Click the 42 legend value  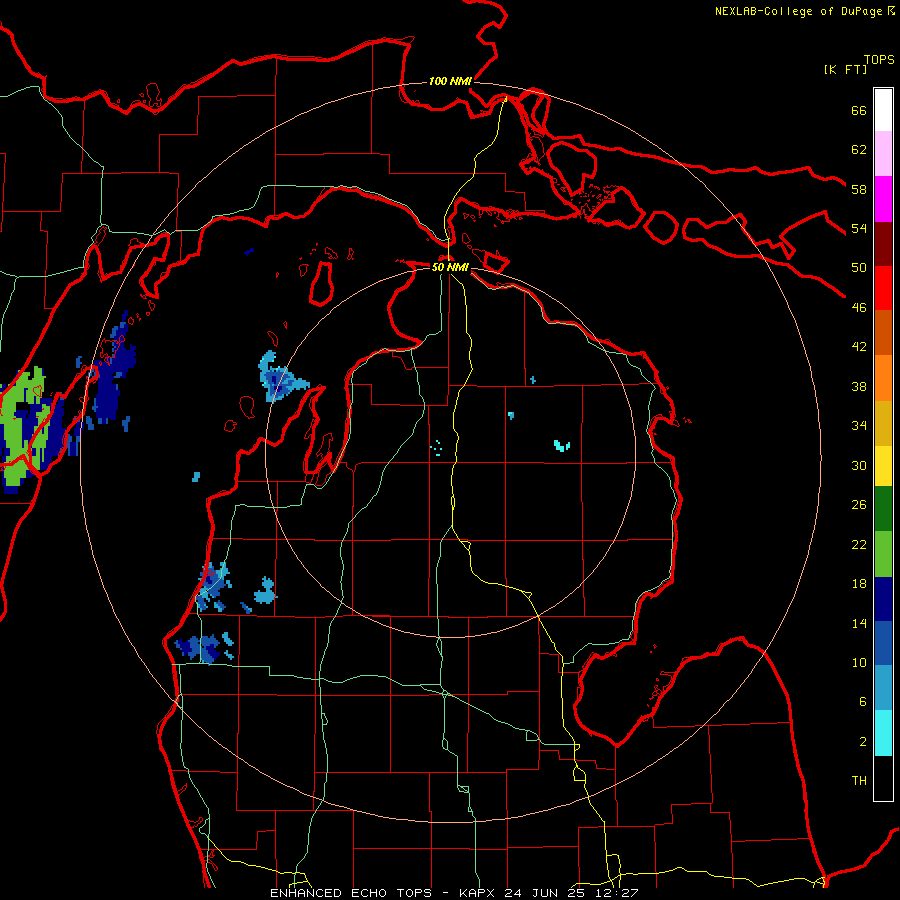(x=859, y=347)
